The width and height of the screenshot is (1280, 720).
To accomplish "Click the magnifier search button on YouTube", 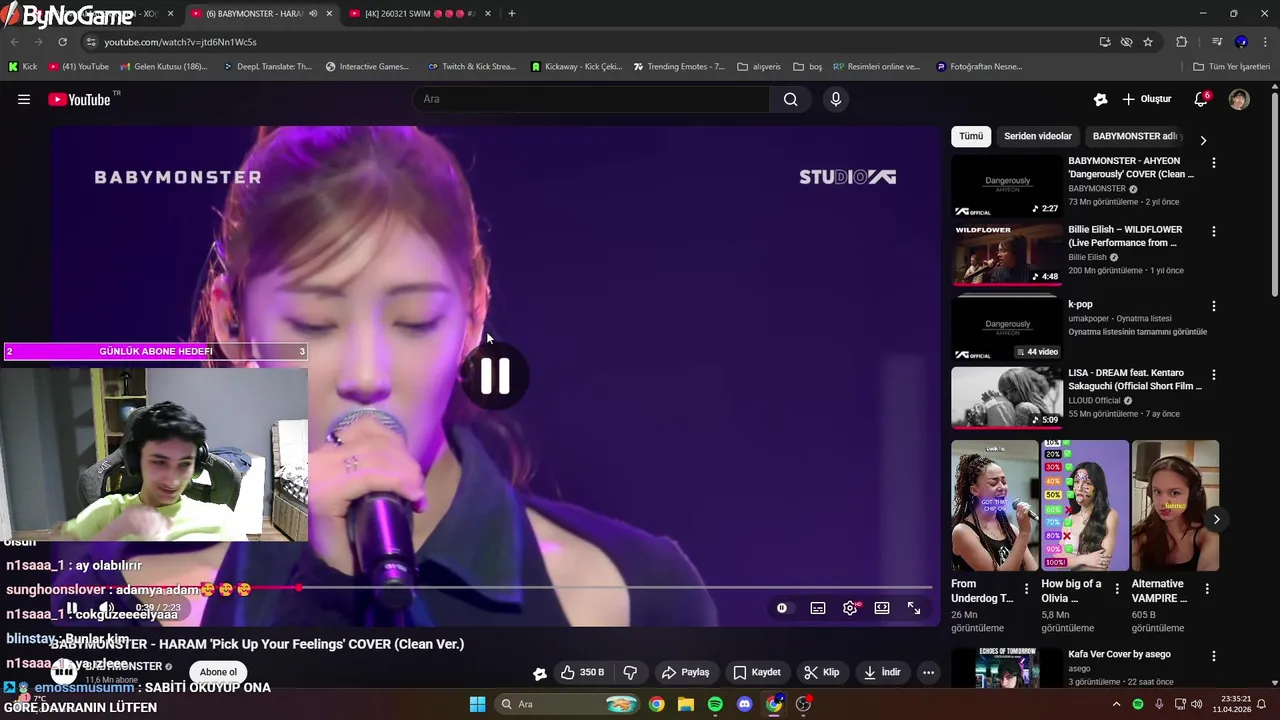I will point(791,99).
